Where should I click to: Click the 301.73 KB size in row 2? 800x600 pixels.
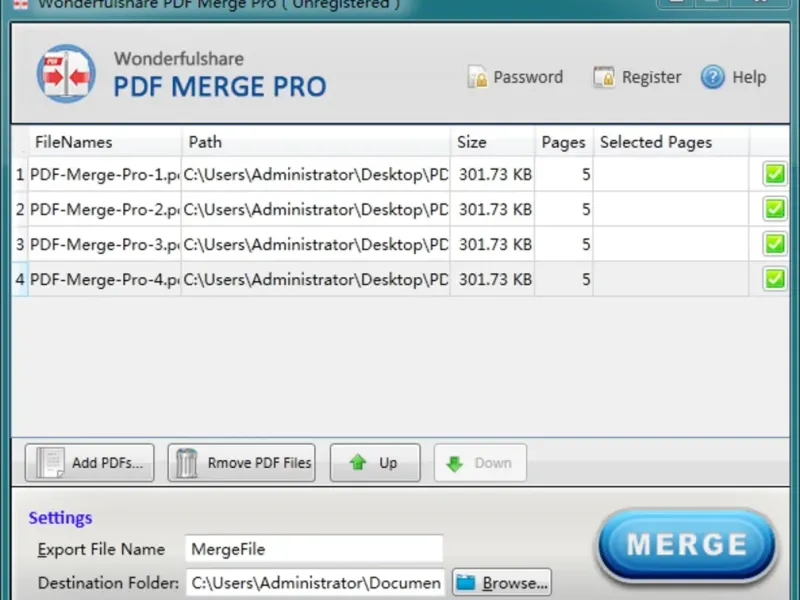[495, 209]
